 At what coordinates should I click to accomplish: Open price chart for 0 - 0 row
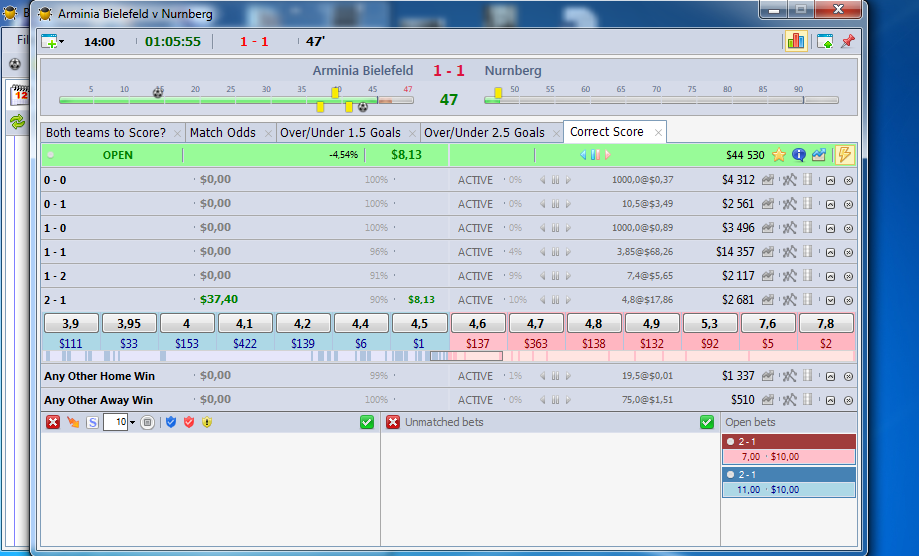pos(767,180)
